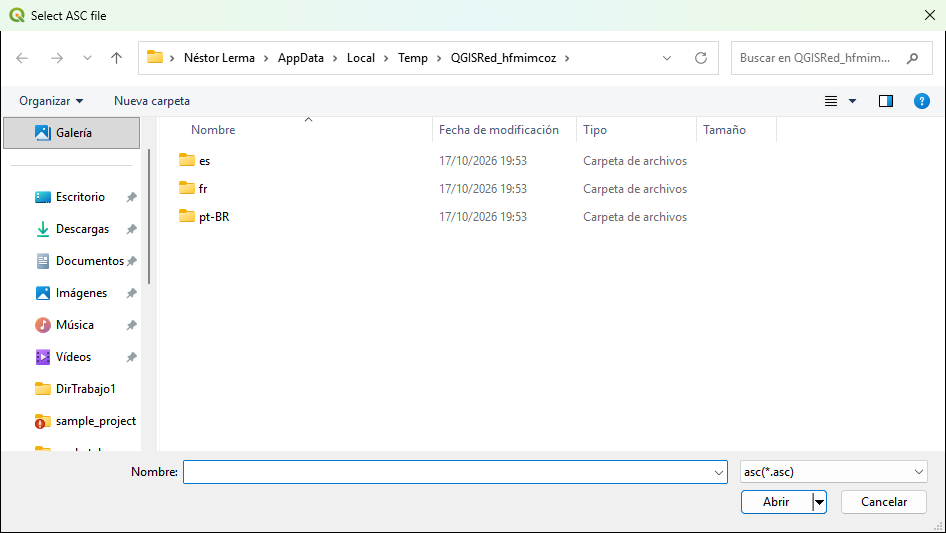Open the Organizar menu
Image resolution: width=946 pixels, height=533 pixels.
tap(51, 101)
